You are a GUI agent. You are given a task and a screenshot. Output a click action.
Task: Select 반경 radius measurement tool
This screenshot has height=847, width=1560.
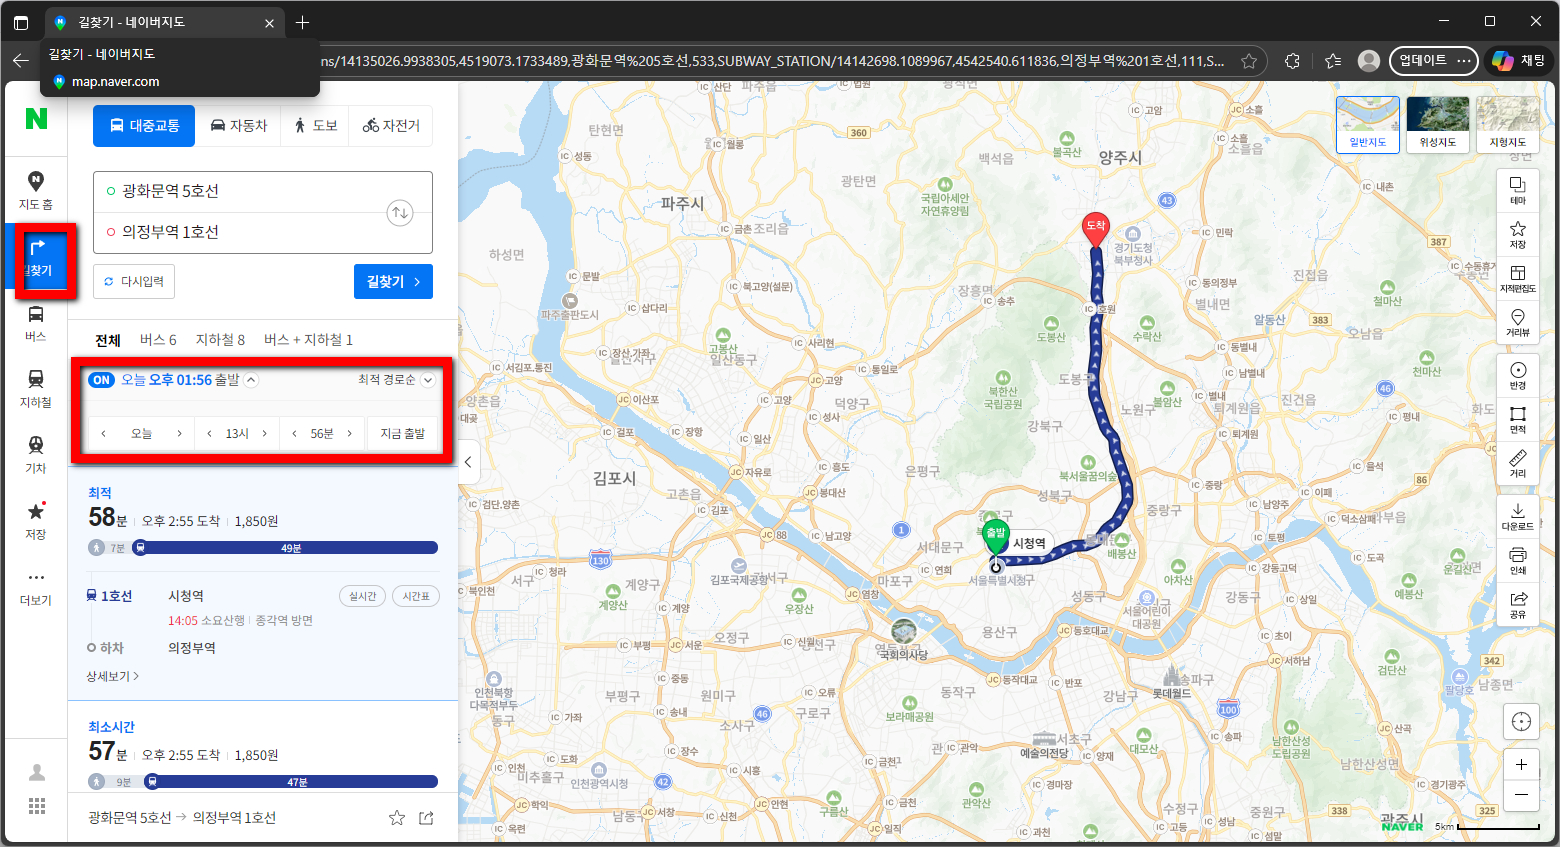click(1518, 376)
